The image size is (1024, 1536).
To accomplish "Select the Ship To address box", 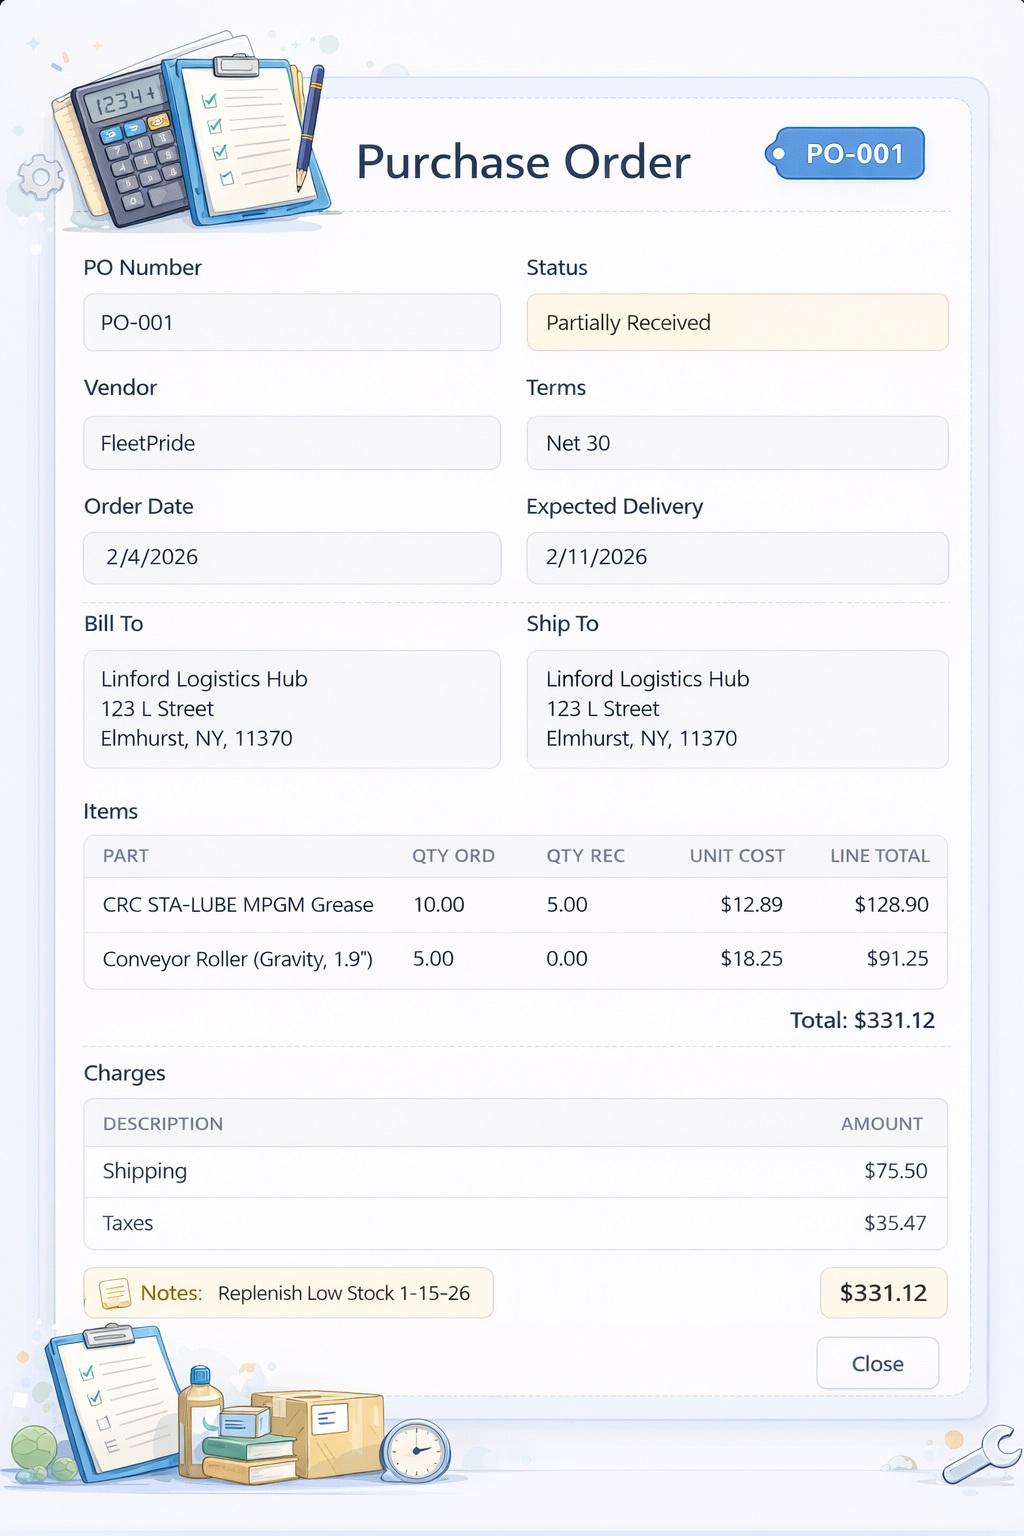I will (737, 709).
